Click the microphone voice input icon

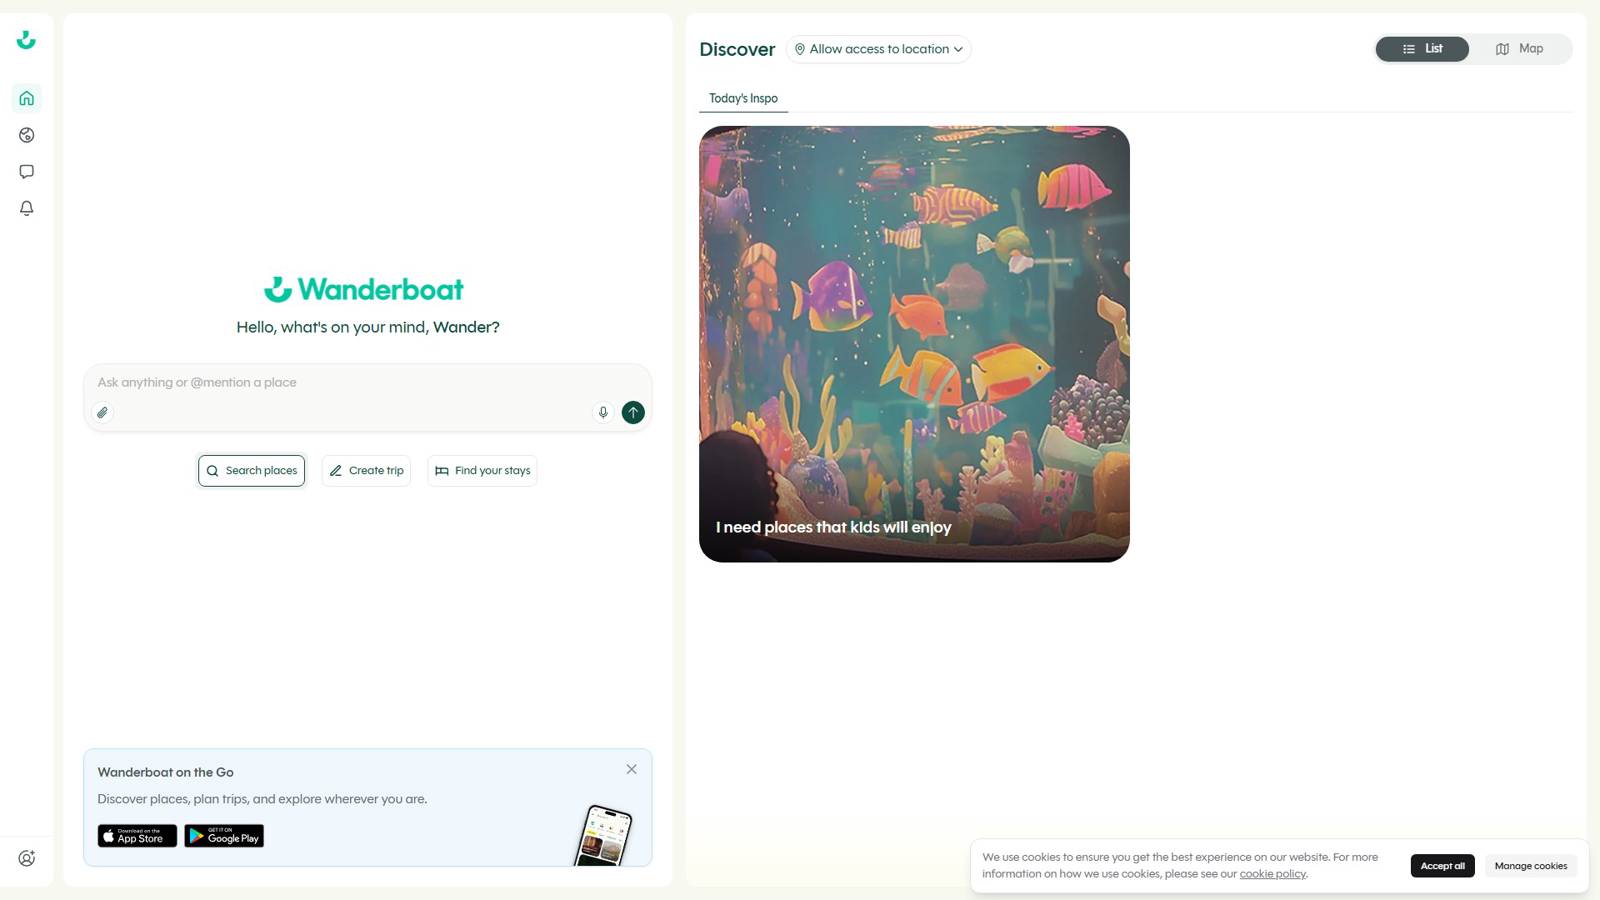[x=603, y=412]
